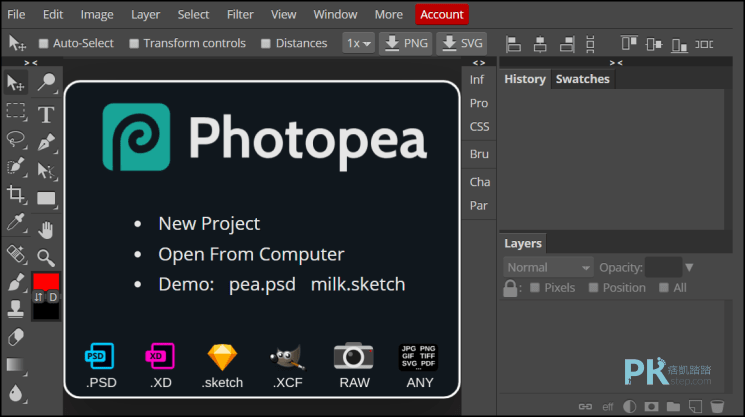Select the Eraser tool
The width and height of the screenshot is (745, 417).
tap(16, 337)
